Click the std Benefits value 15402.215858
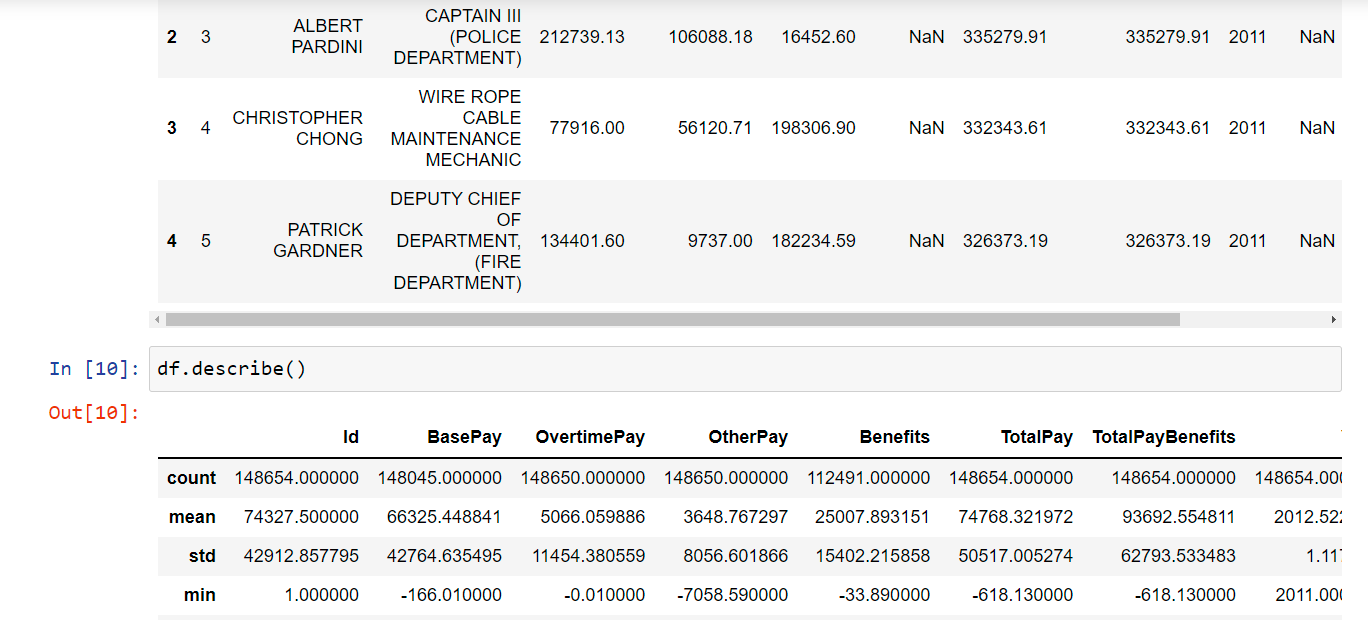The image size is (1368, 620). [873, 556]
